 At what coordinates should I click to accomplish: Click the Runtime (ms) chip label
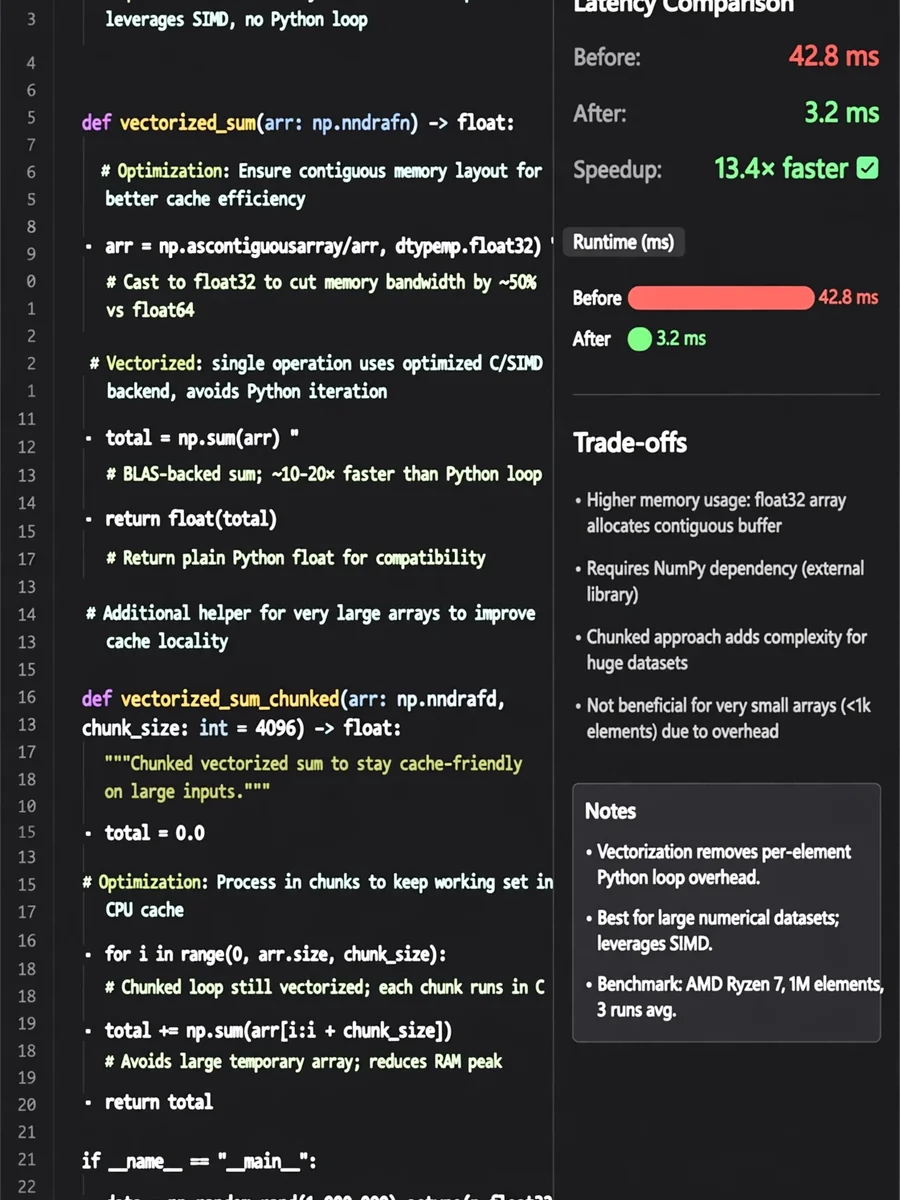[624, 242]
